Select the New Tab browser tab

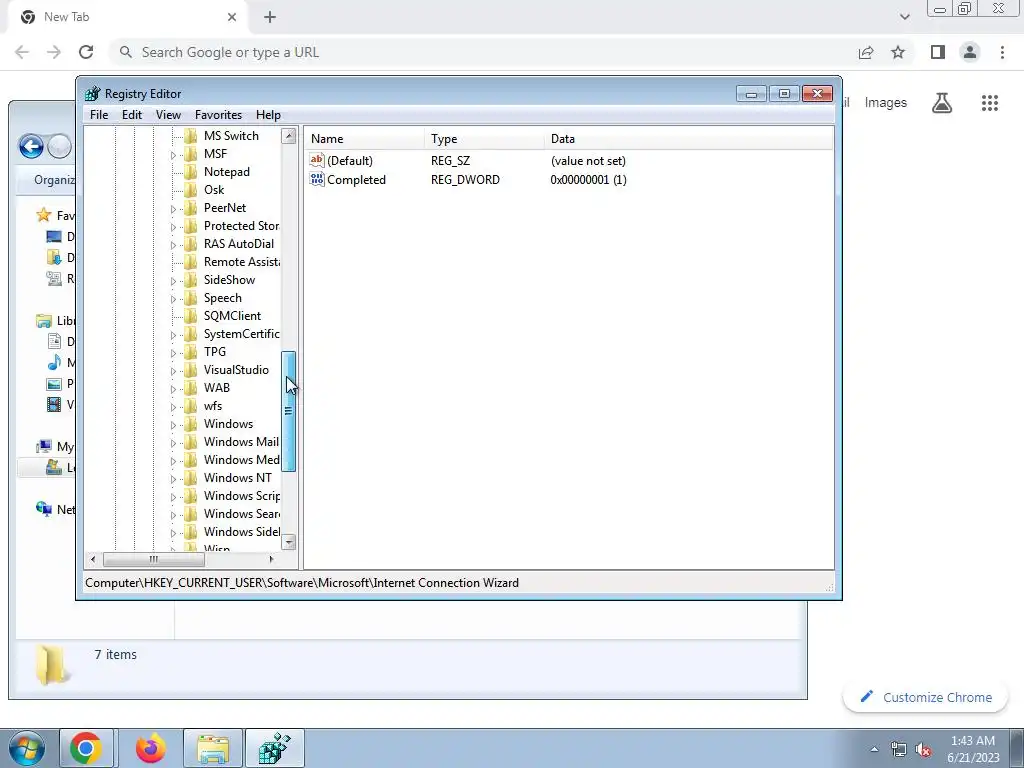(127, 17)
